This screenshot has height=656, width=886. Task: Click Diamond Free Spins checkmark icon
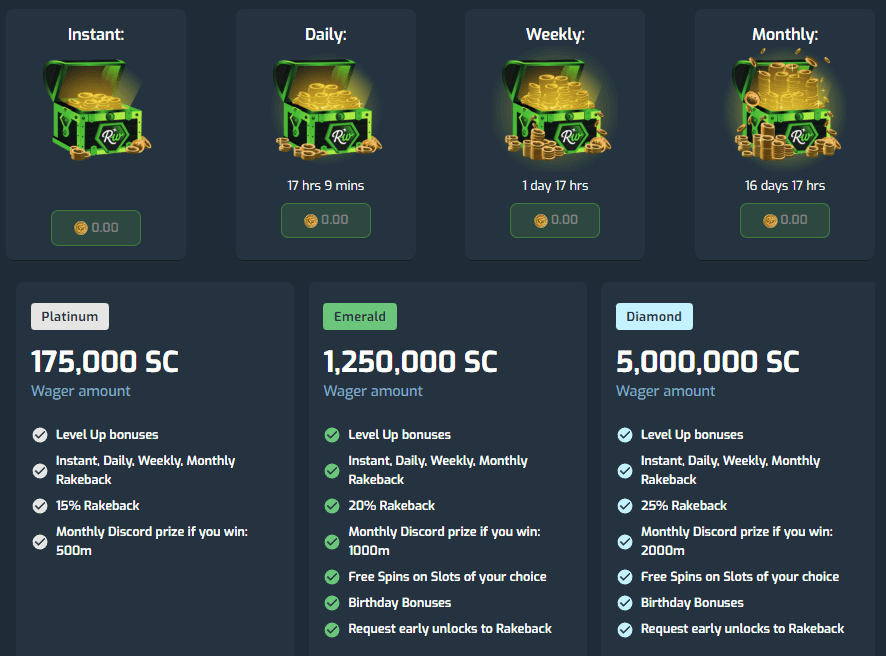click(625, 577)
